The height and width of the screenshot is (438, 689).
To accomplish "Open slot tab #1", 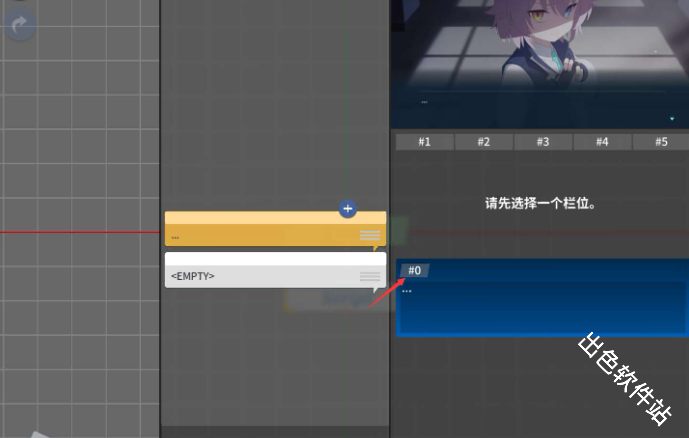I will click(x=424, y=142).
